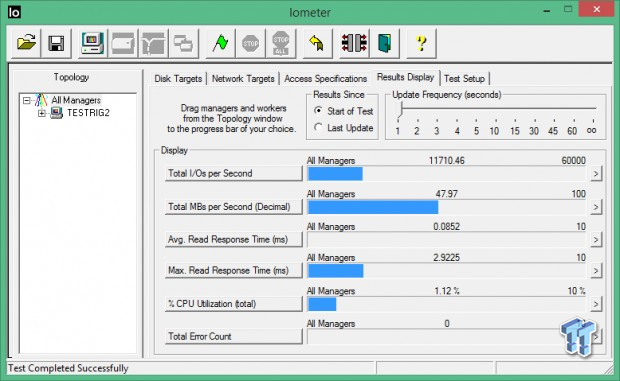Minimize the Iometer window
Viewport: 620px width, 381px height.
pyautogui.click(x=547, y=11)
